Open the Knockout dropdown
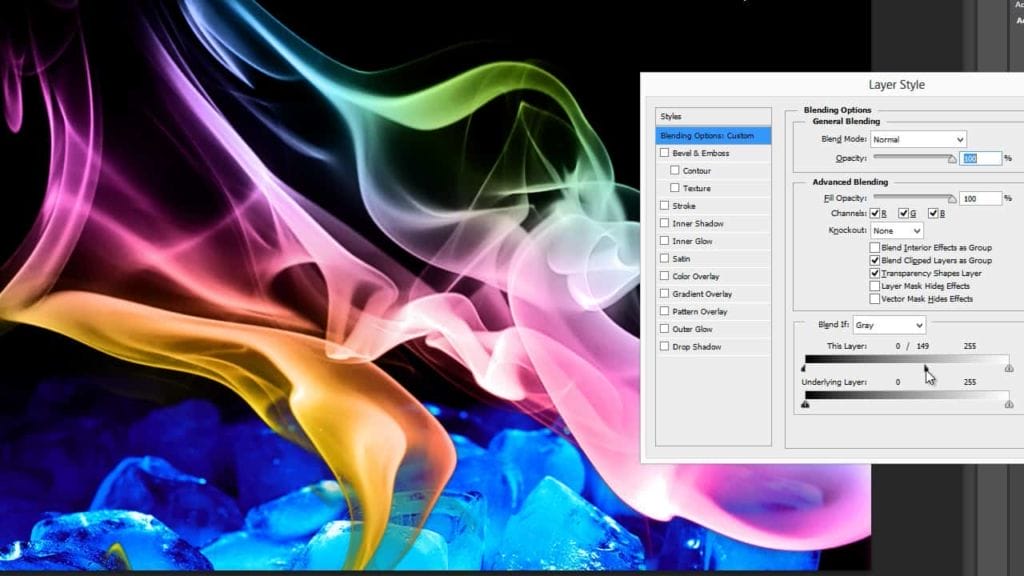Screen dimensions: 1024x576 coord(896,231)
